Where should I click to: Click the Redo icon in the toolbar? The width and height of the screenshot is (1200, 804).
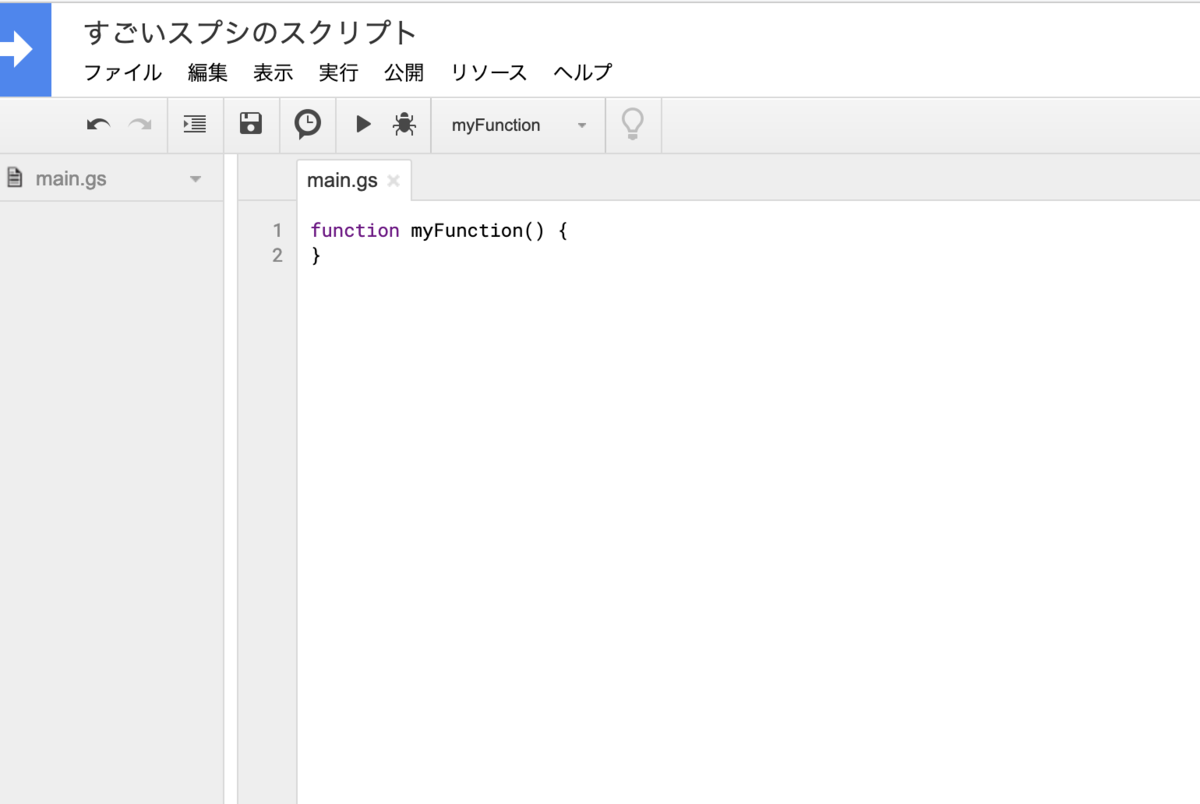[x=138, y=124]
